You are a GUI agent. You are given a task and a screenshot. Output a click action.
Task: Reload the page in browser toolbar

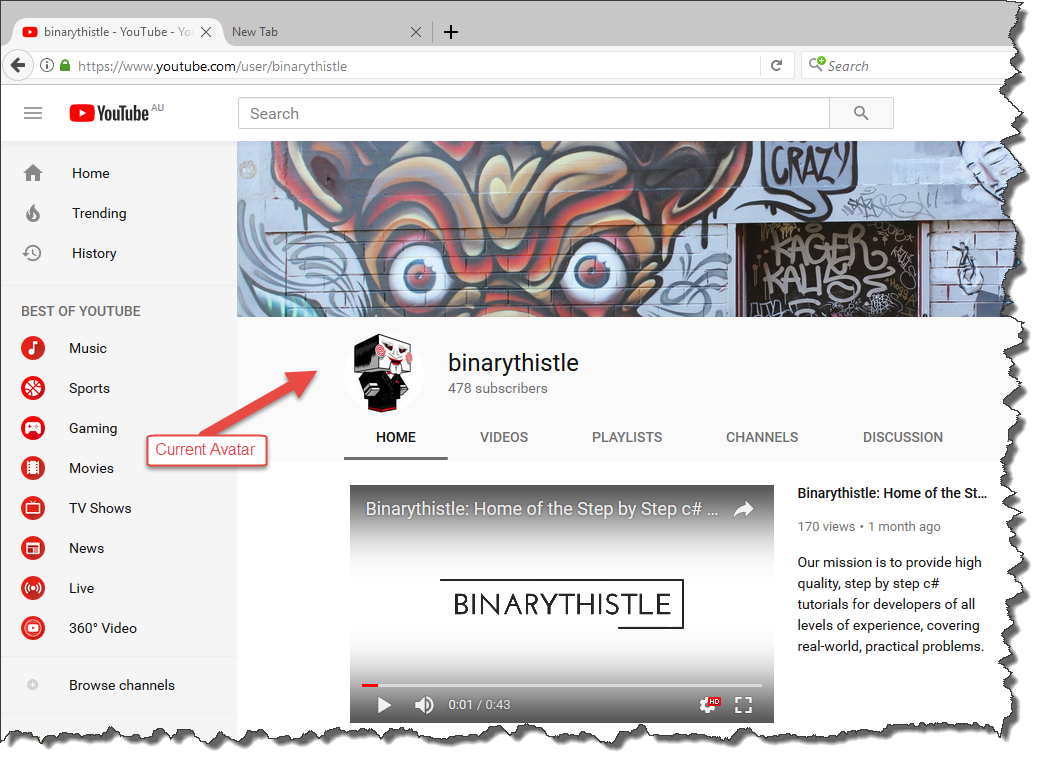coord(776,66)
